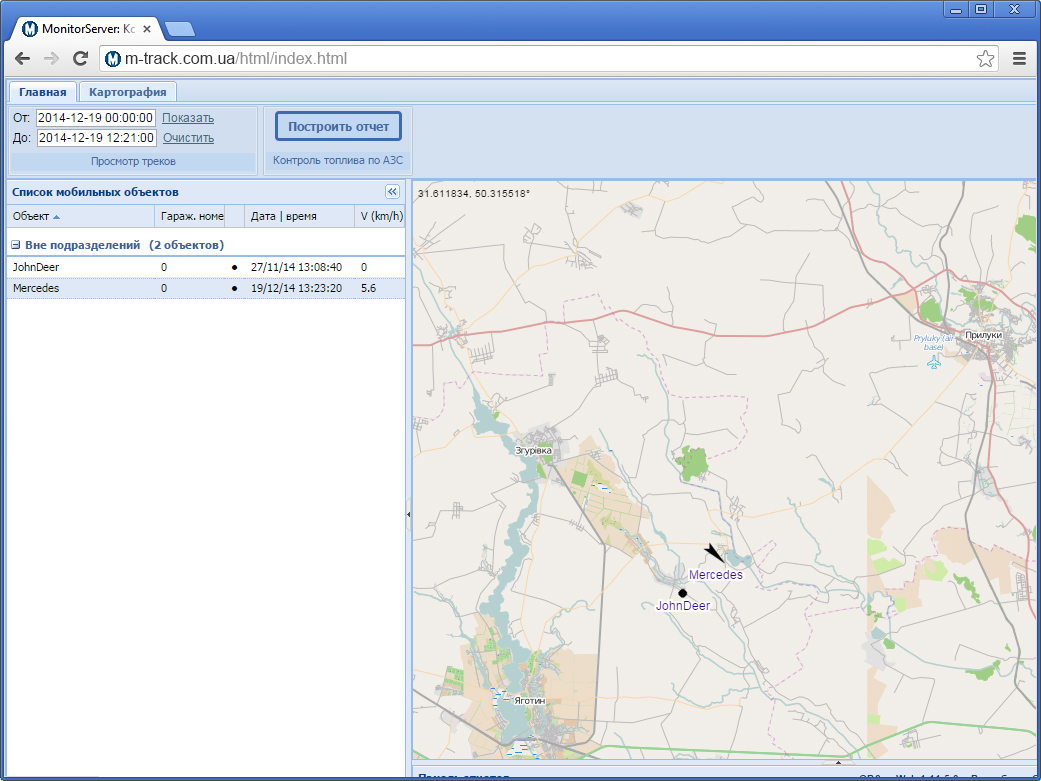Collapse the mobile objects list panel

click(392, 192)
